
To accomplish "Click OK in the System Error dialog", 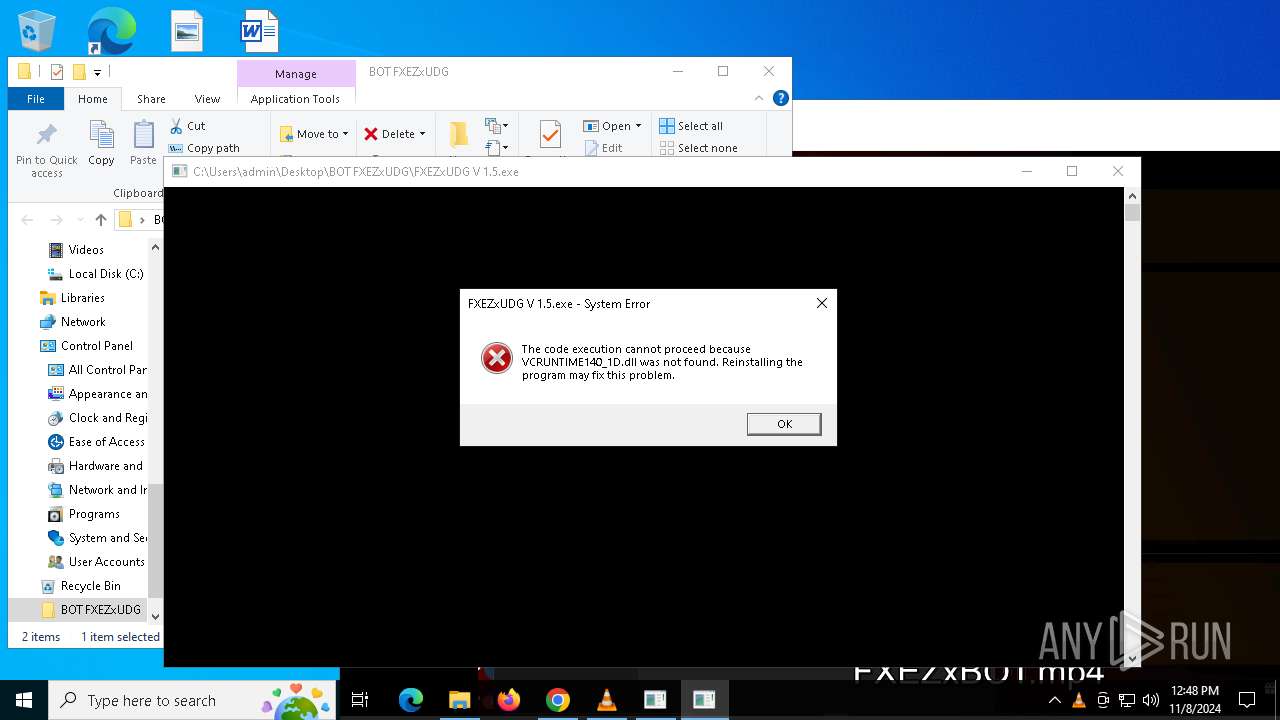I will click(x=784, y=424).
